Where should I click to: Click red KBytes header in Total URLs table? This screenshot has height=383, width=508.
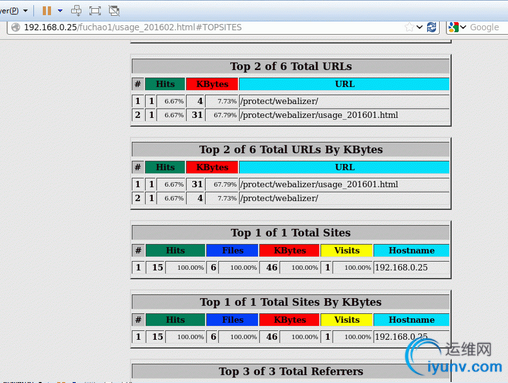click(212, 84)
